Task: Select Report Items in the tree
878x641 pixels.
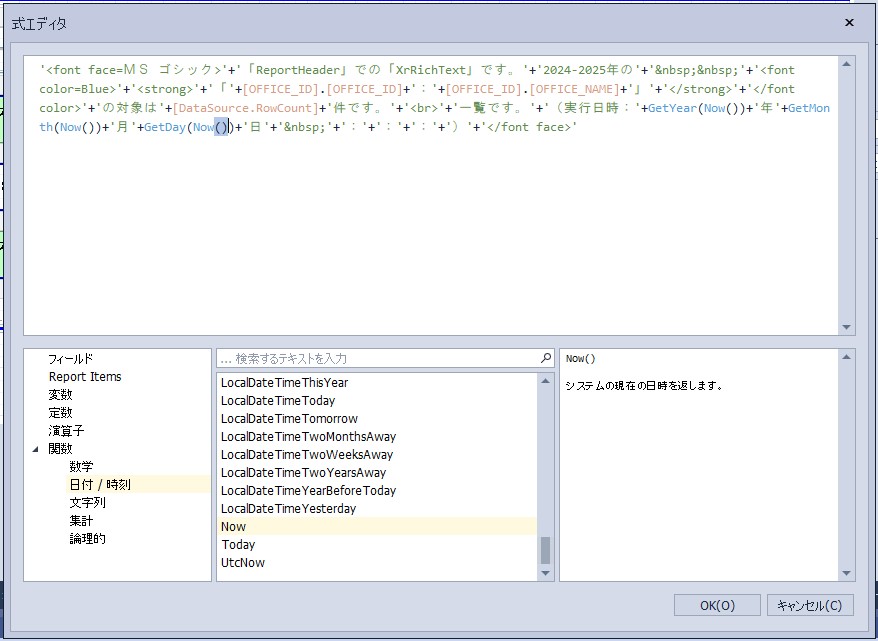Action: click(85, 376)
